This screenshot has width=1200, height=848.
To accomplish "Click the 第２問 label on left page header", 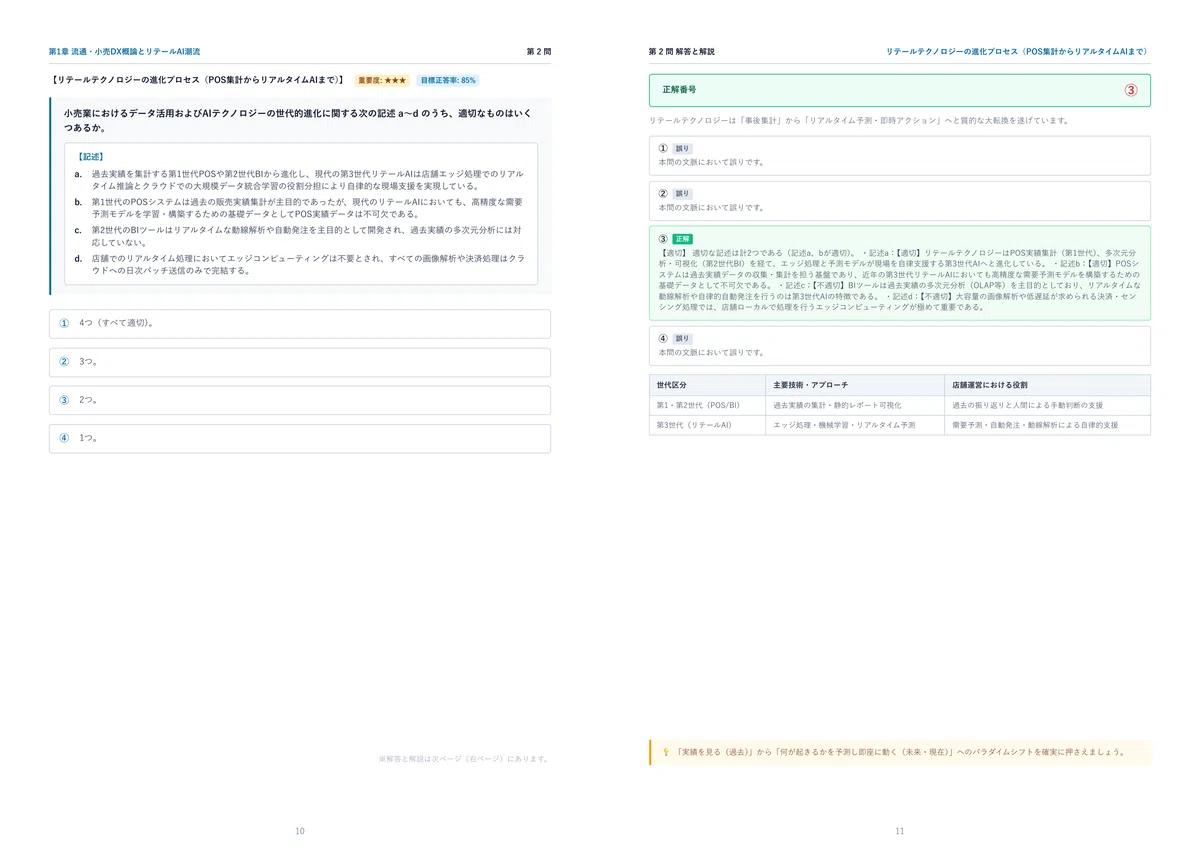I will tap(539, 51).
